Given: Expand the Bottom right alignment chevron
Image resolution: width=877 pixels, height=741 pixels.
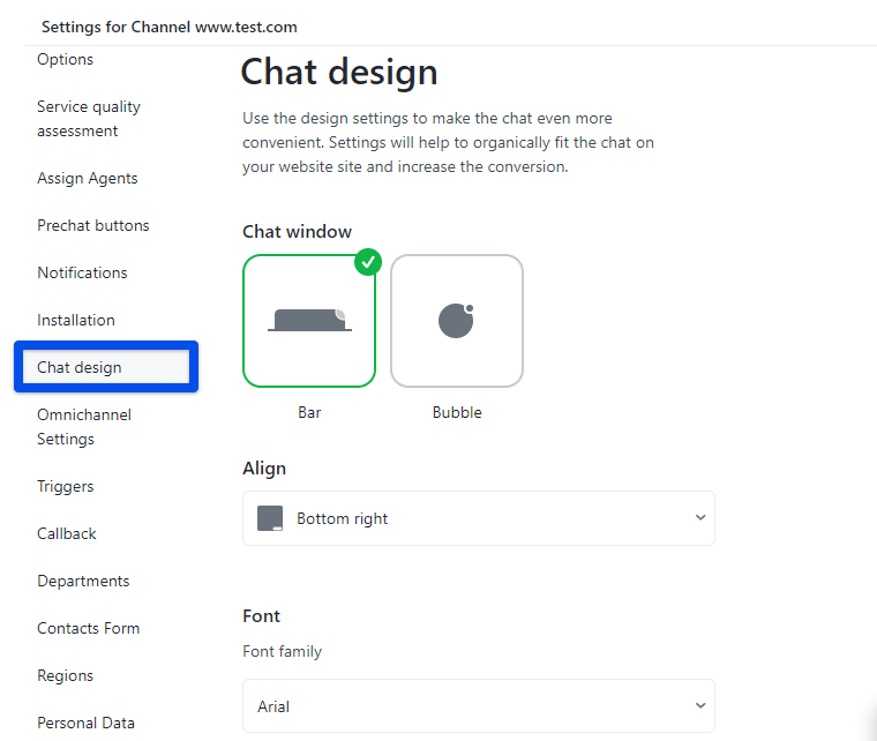Looking at the screenshot, I should (x=701, y=518).
